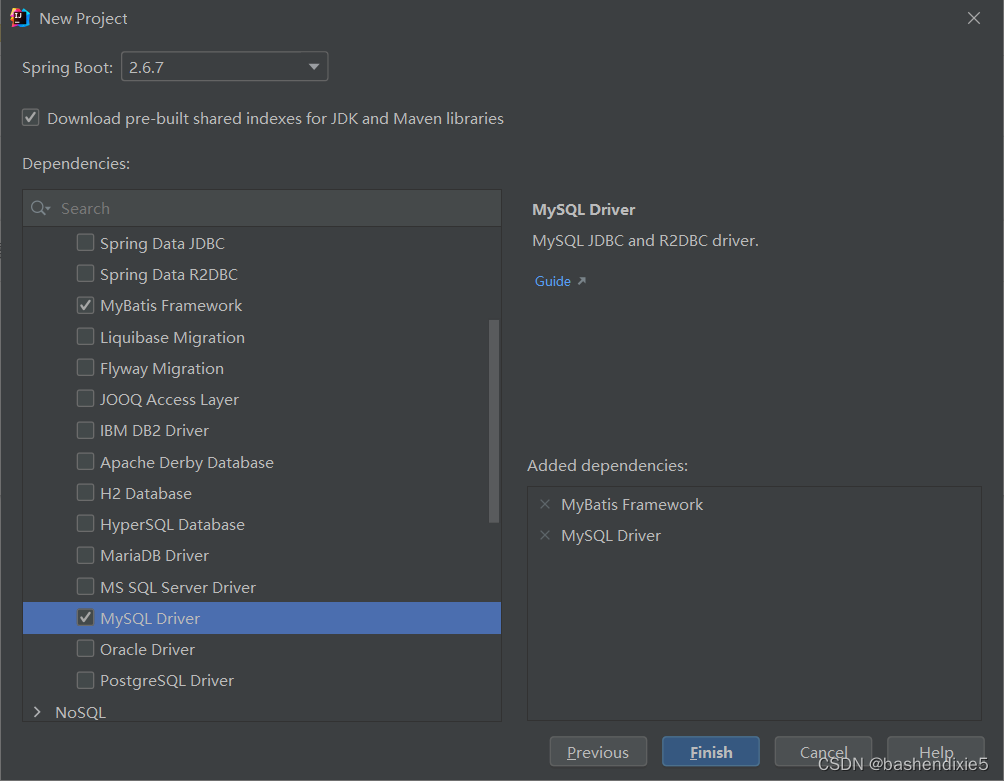This screenshot has width=1004, height=781.
Task: Go back with the Previous button
Action: click(597, 752)
